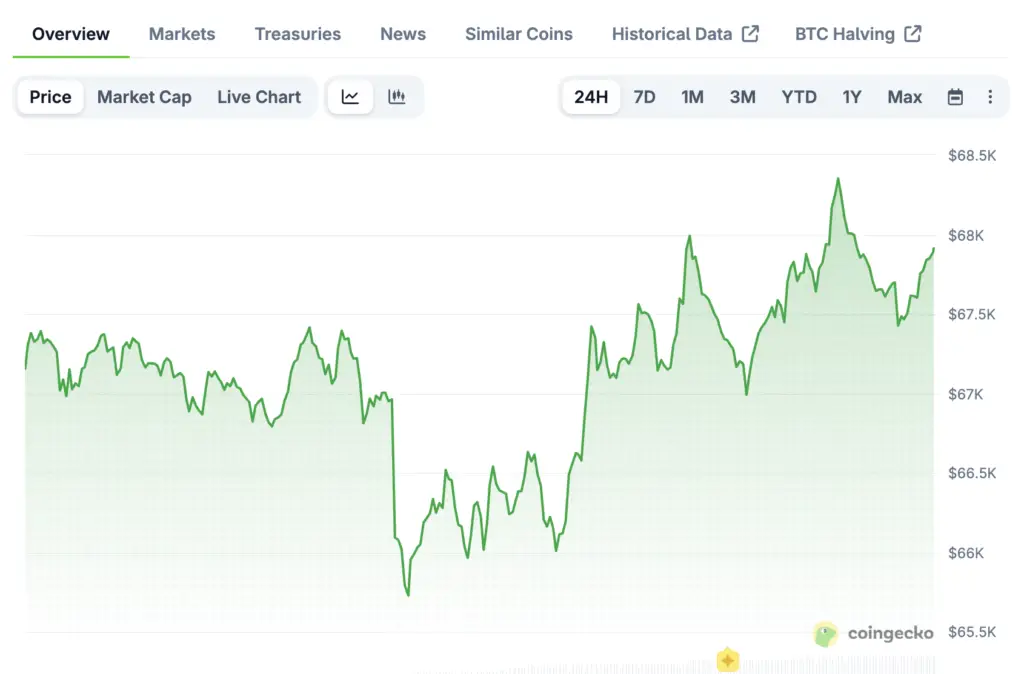Switch to the Treasuries tab
Image resolution: width=1024 pixels, height=674 pixels.
tap(297, 34)
